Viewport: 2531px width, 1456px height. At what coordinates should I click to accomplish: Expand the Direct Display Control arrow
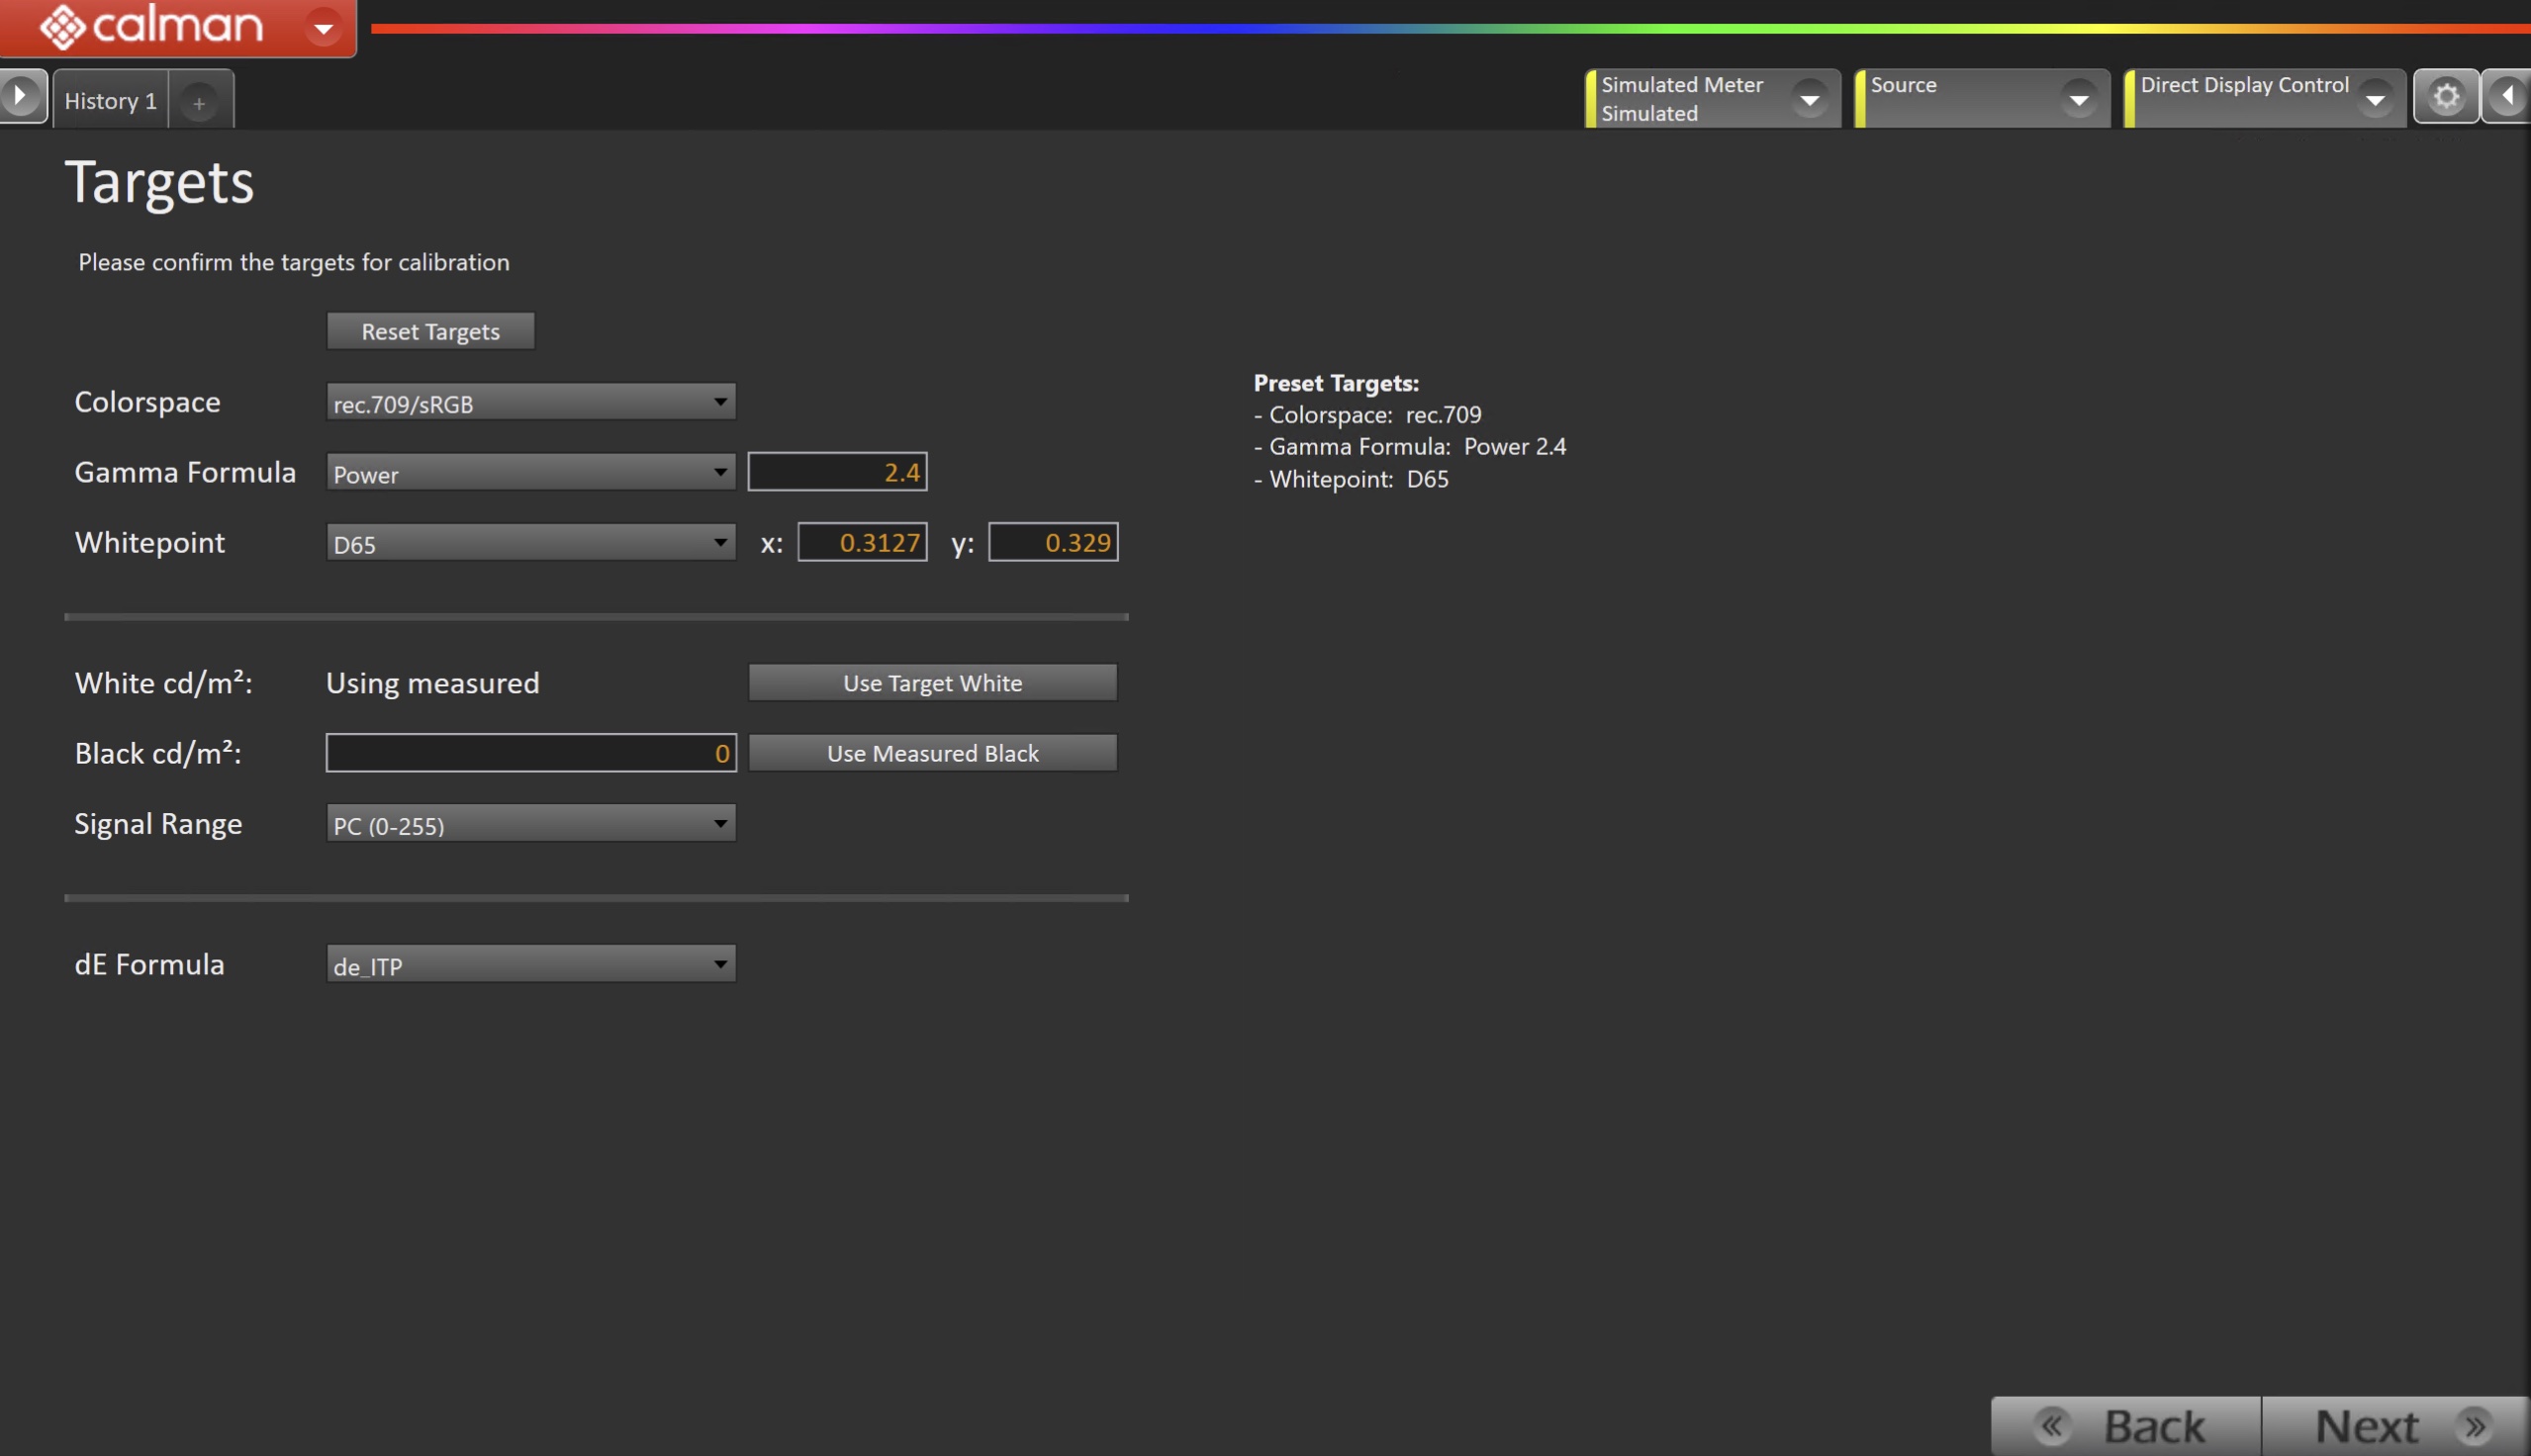pyautogui.click(x=2374, y=99)
